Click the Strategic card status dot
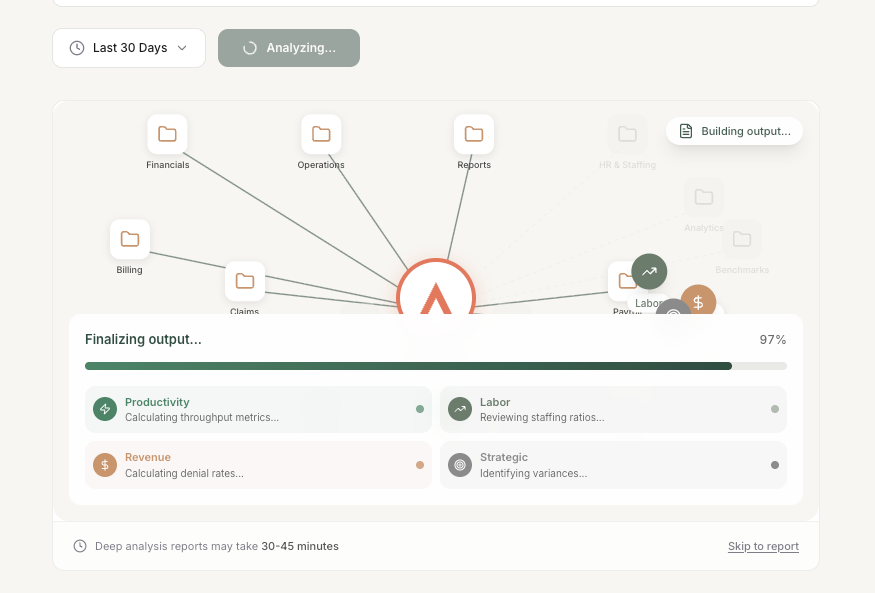Image resolution: width=875 pixels, height=593 pixels. coord(775,465)
